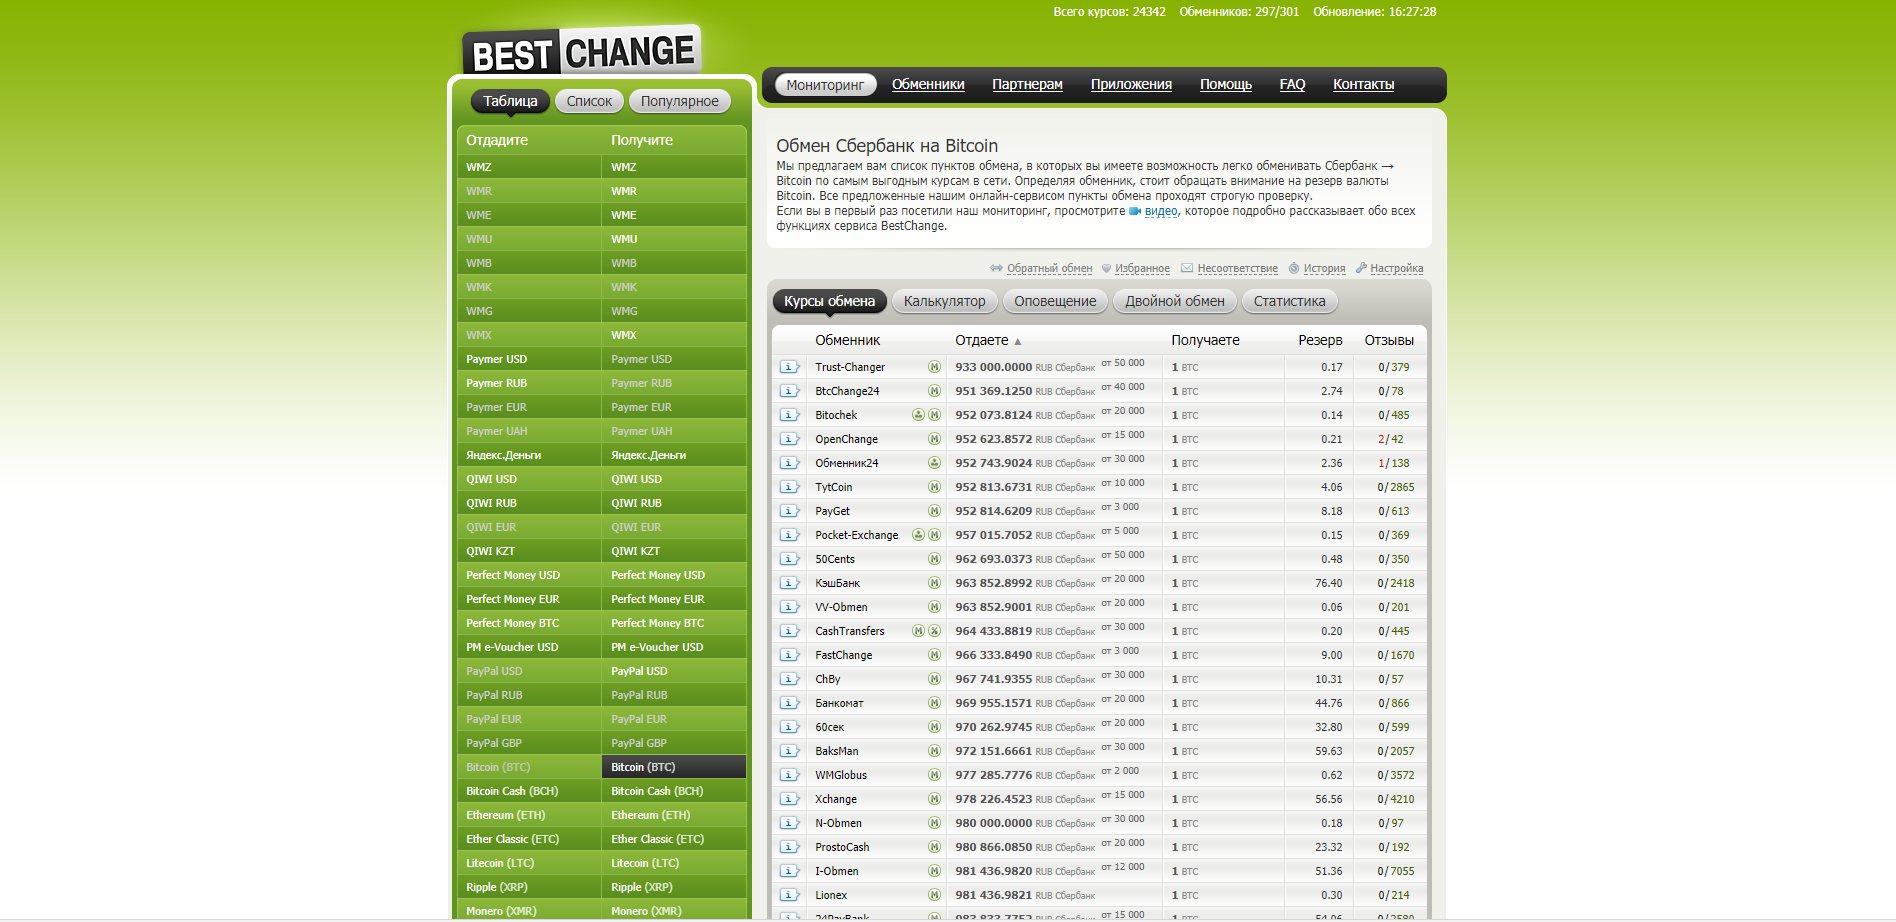The image size is (1896, 922).
Task: Open the Калькулятор tab
Action: [x=944, y=301]
